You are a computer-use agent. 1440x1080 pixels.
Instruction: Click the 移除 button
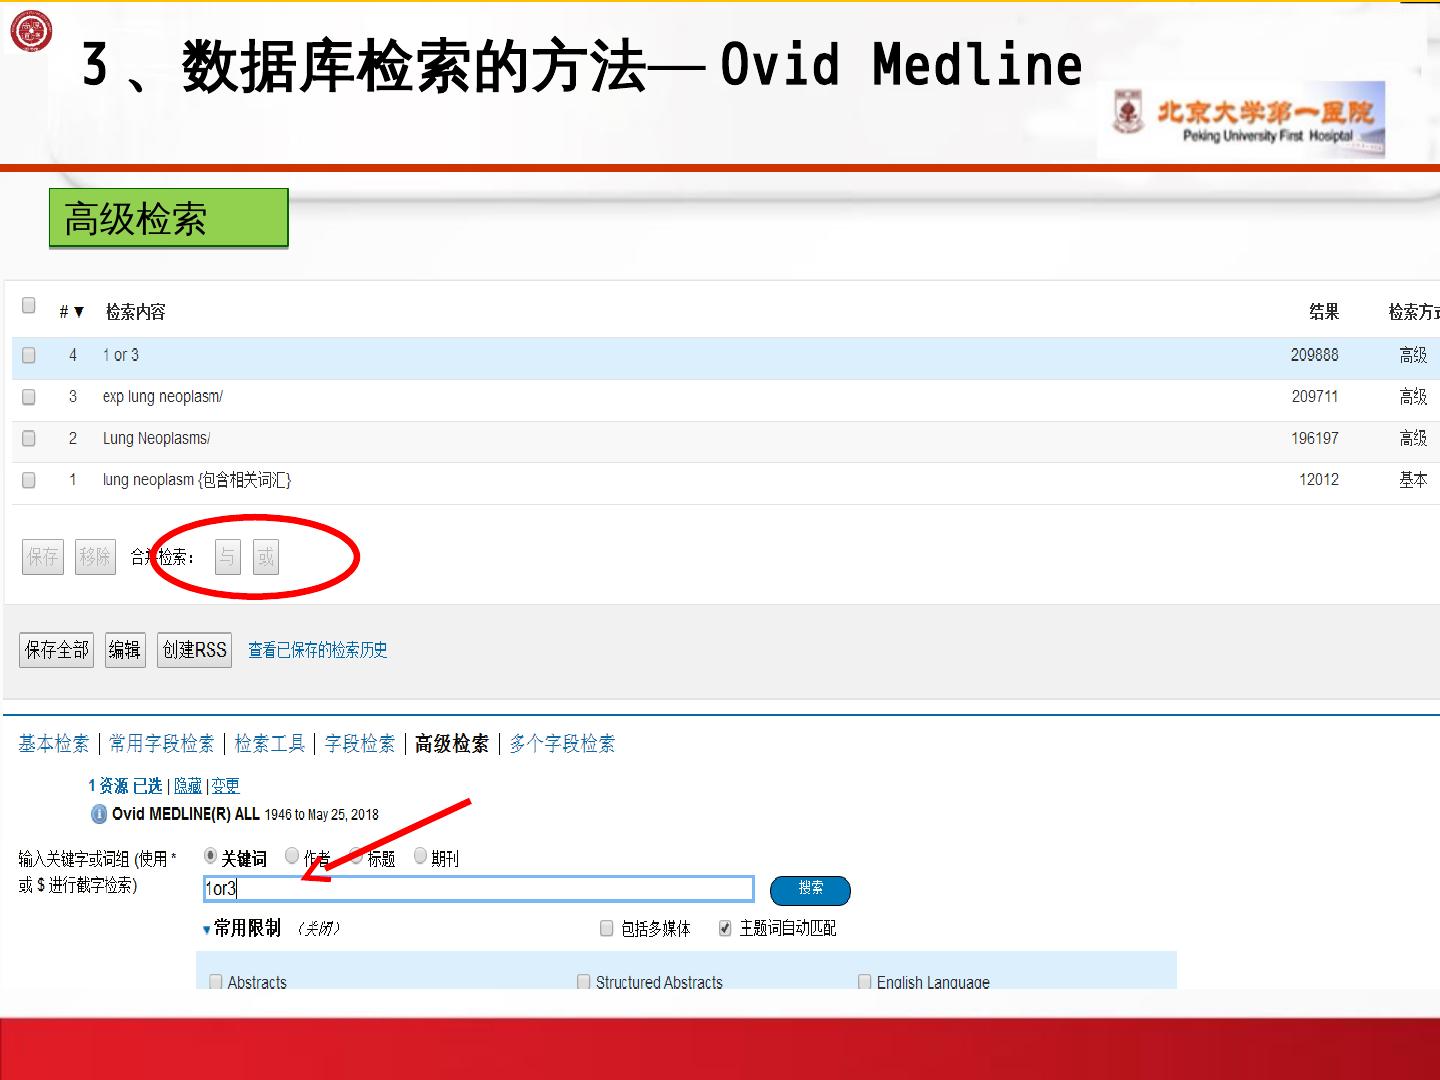95,557
